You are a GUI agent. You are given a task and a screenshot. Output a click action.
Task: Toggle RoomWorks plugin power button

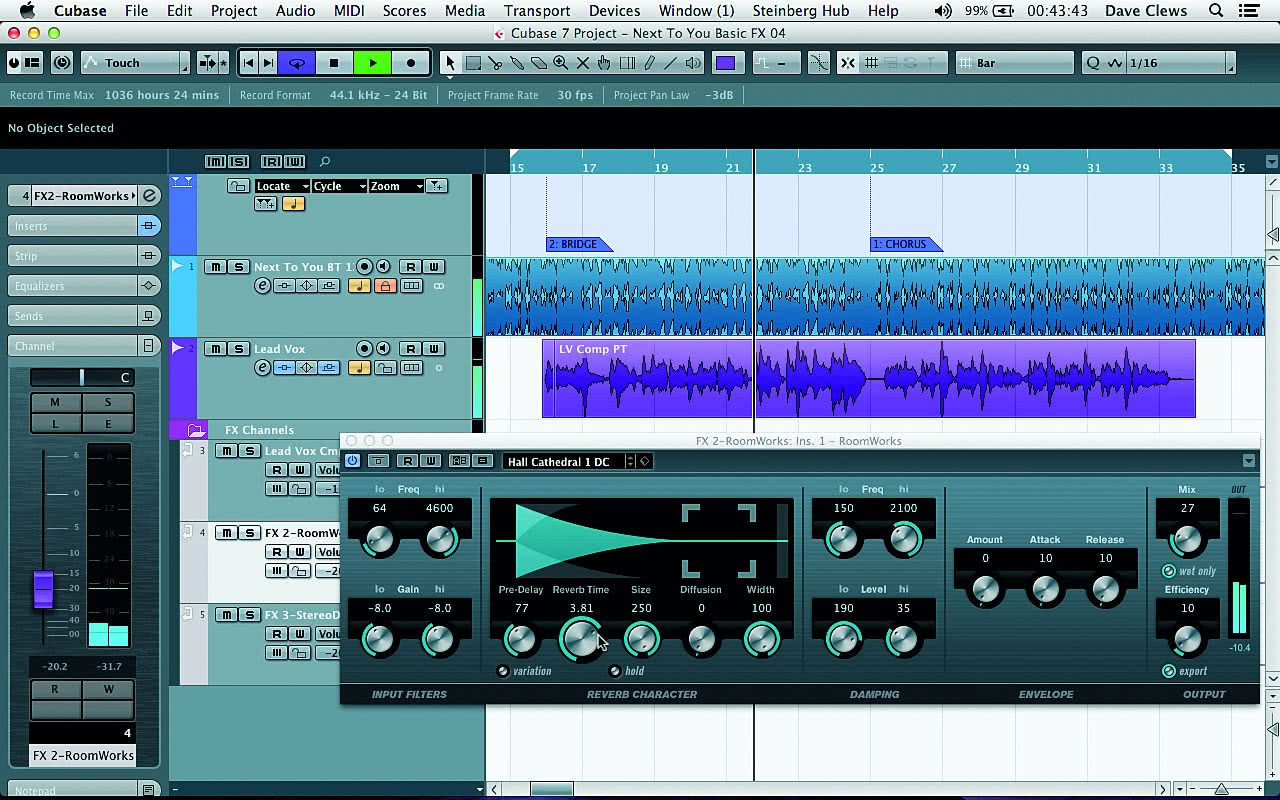pos(352,461)
